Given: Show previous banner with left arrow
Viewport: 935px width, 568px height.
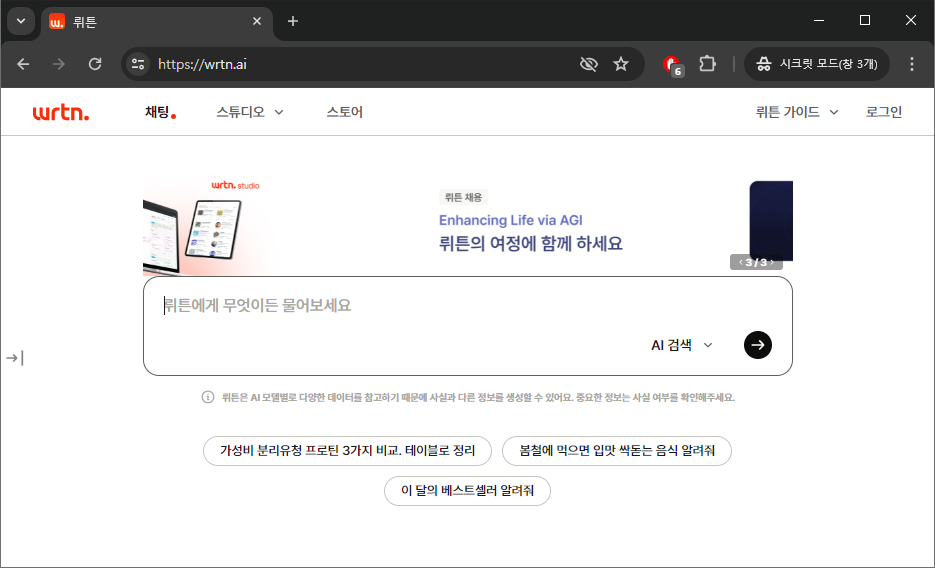Looking at the screenshot, I should (x=741, y=262).
